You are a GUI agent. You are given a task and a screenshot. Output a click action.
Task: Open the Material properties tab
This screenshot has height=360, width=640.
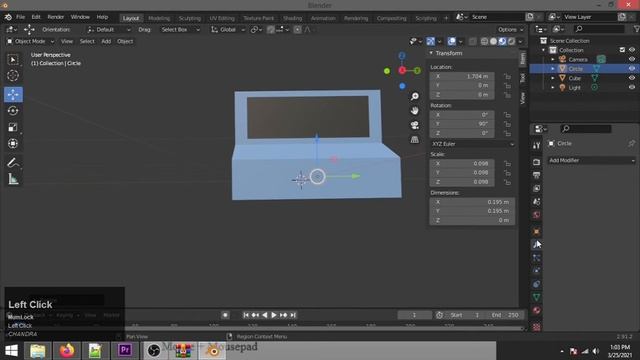[536, 310]
